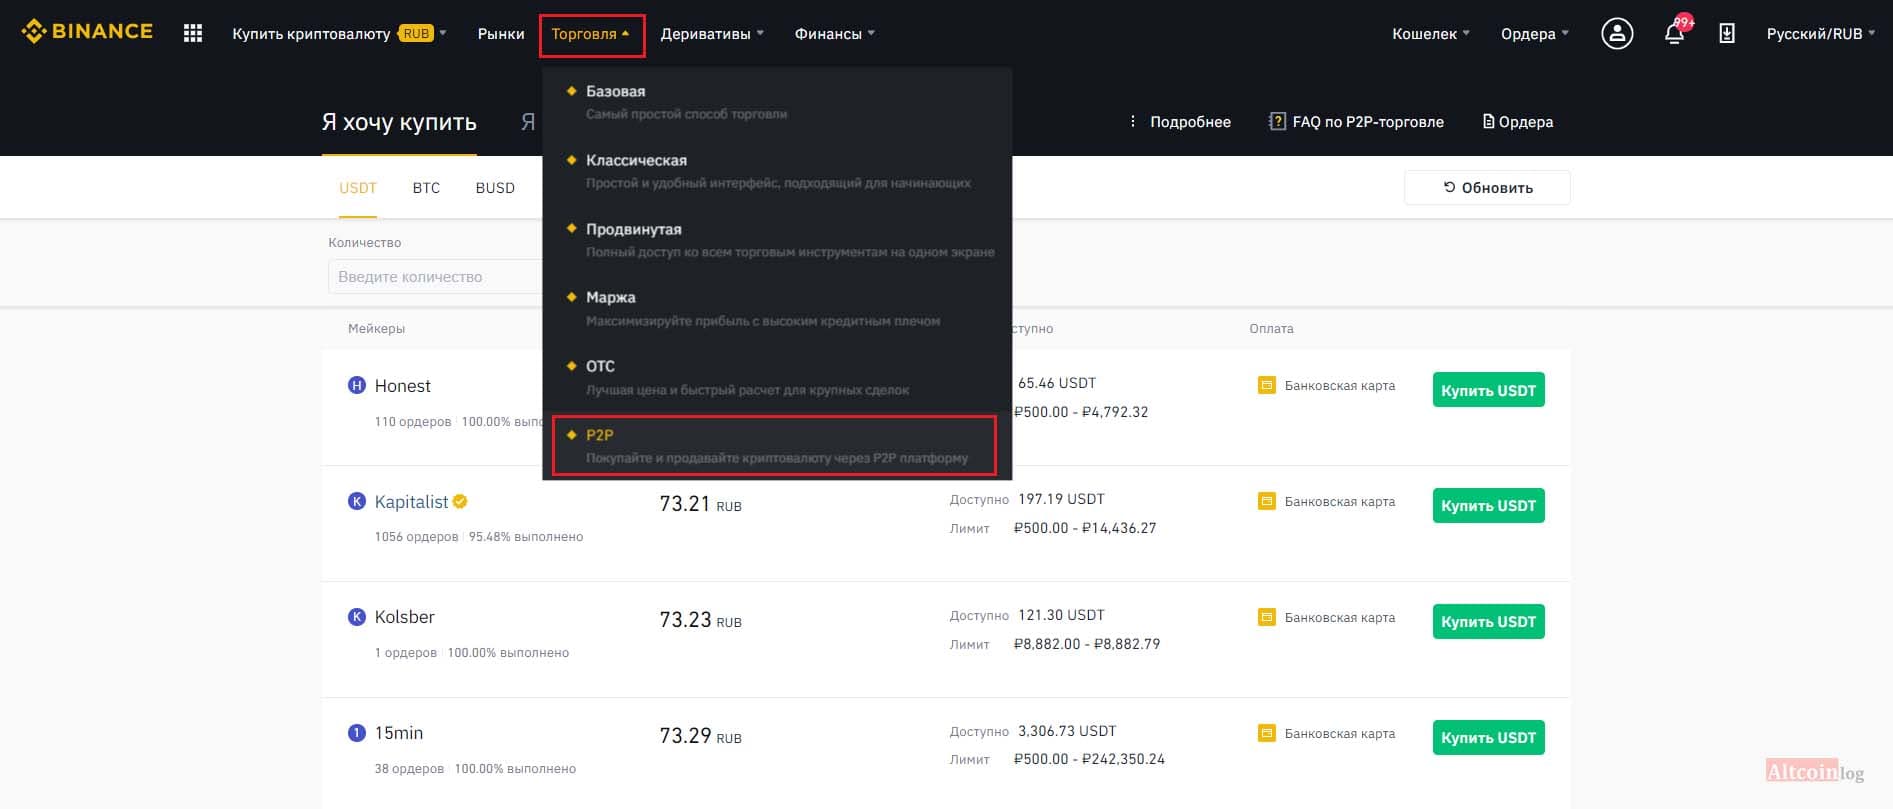Click the Kapitalist maker avatar icon

click(x=356, y=501)
